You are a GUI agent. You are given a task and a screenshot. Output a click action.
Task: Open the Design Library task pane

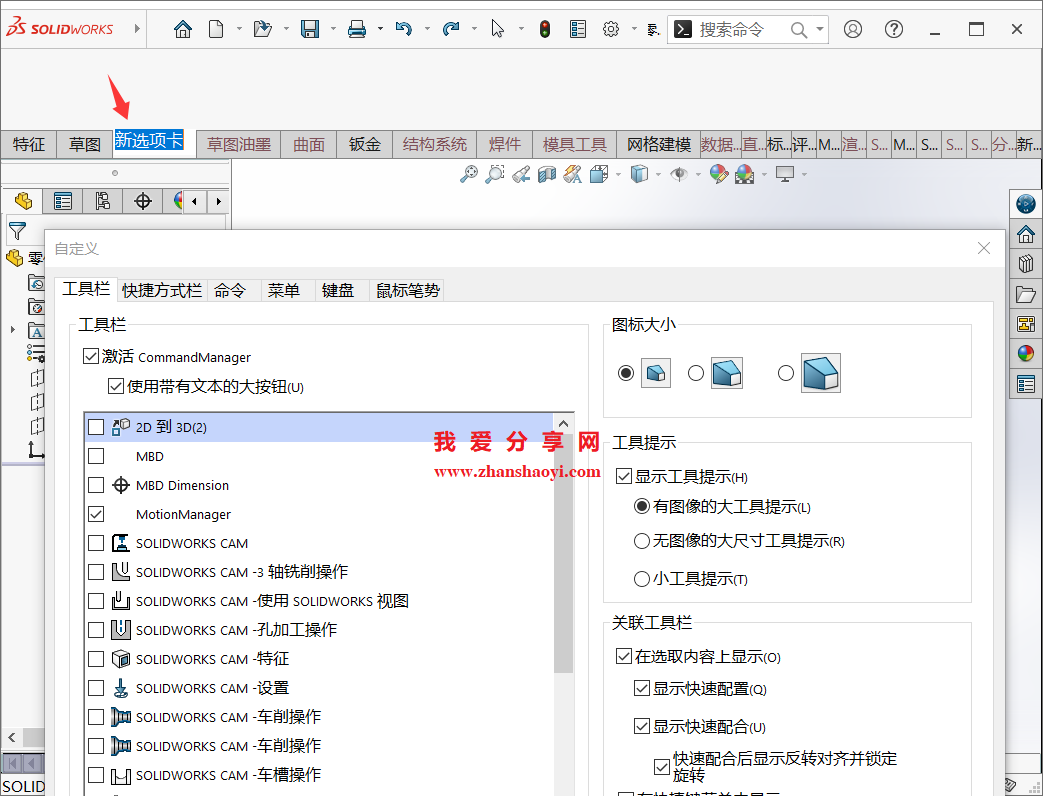[x=1025, y=263]
